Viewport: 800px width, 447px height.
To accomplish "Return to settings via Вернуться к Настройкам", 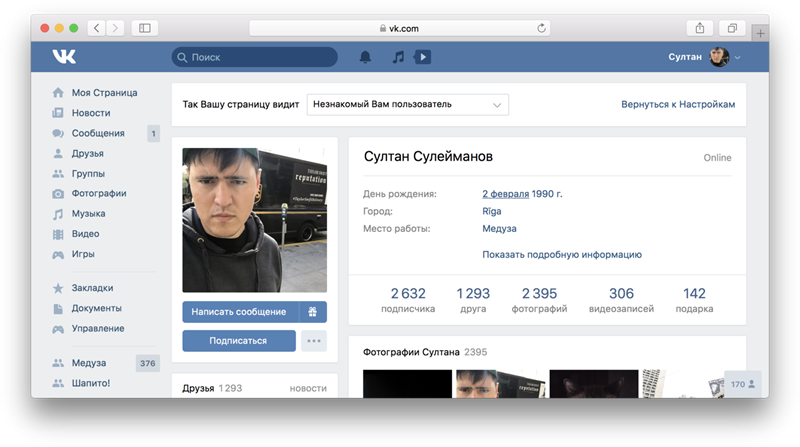I will pyautogui.click(x=678, y=104).
